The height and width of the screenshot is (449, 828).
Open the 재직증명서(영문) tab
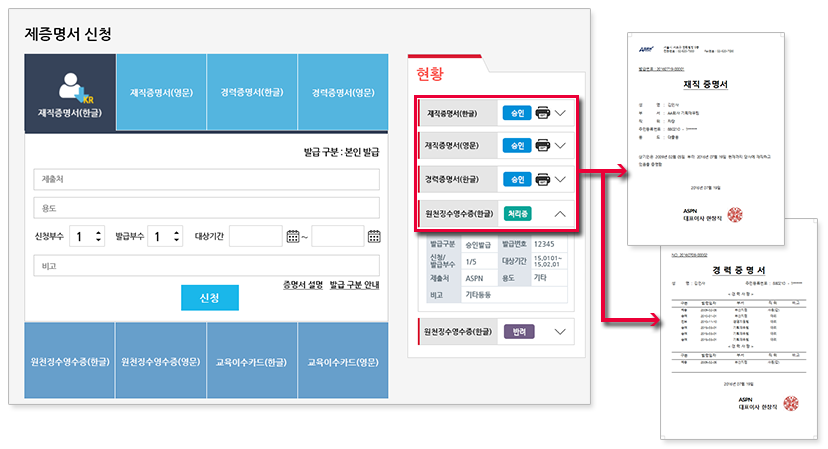(161, 93)
